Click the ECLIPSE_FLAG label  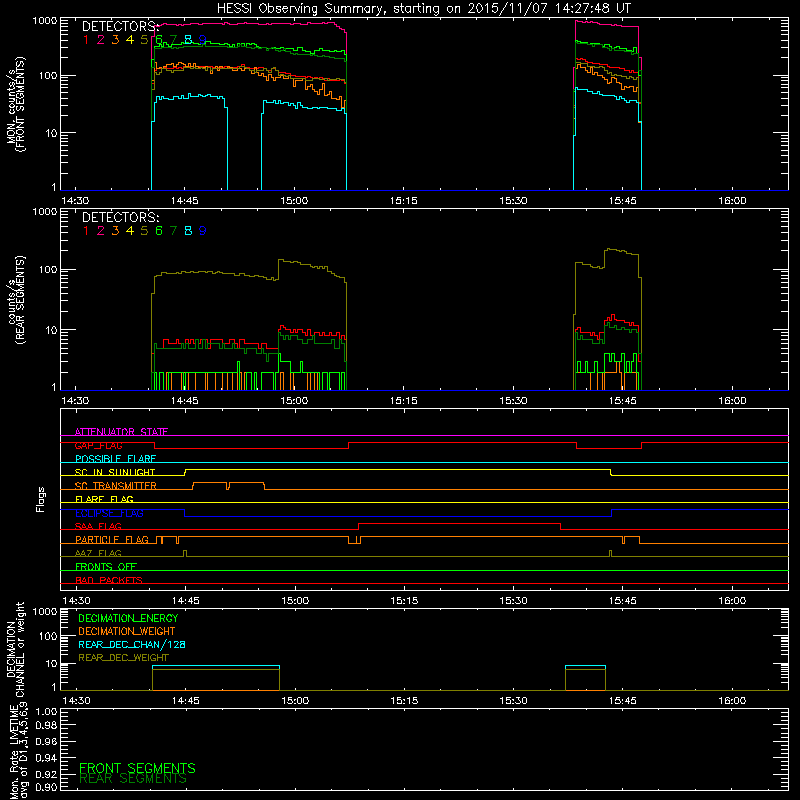pos(109,513)
